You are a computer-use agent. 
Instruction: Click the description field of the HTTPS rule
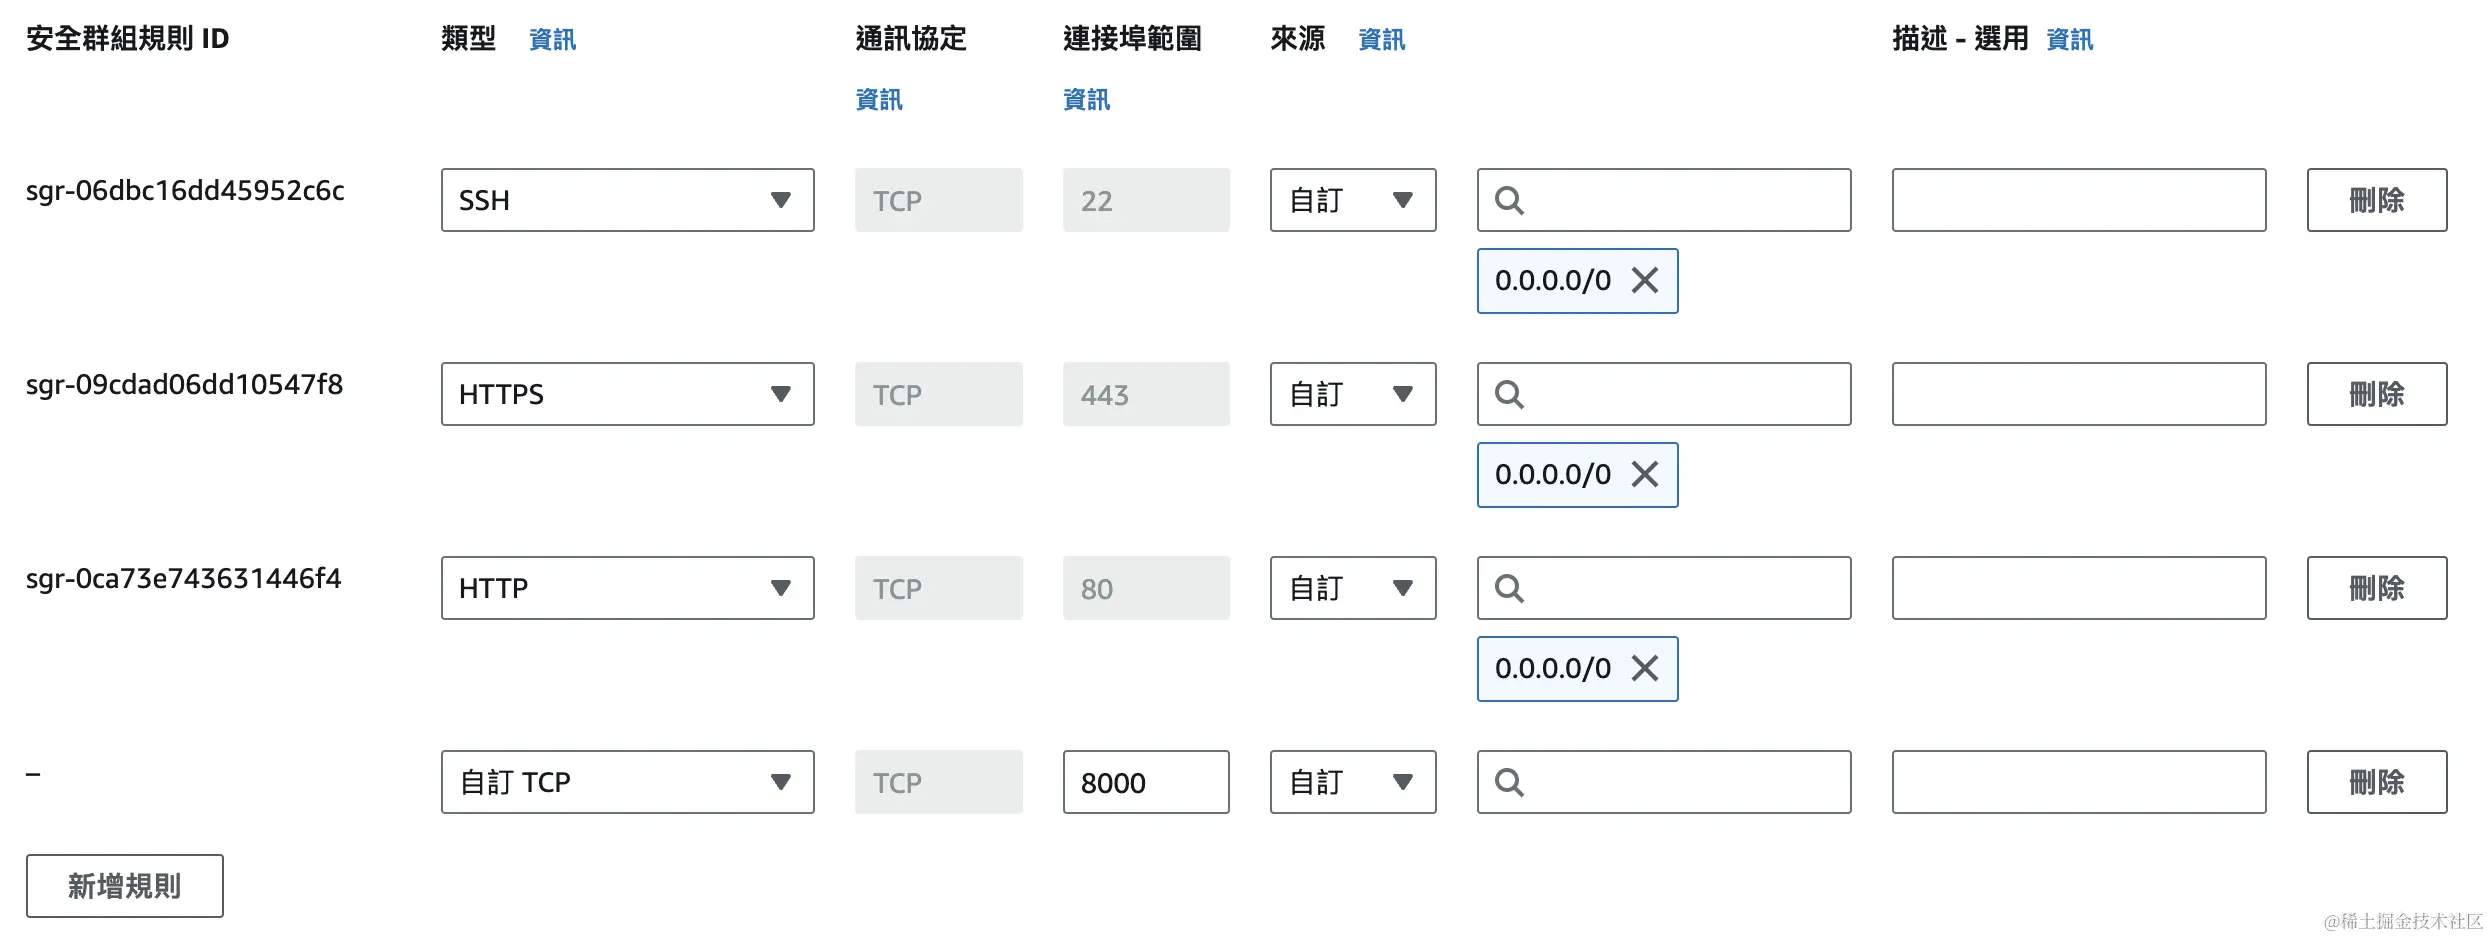pos(2078,394)
